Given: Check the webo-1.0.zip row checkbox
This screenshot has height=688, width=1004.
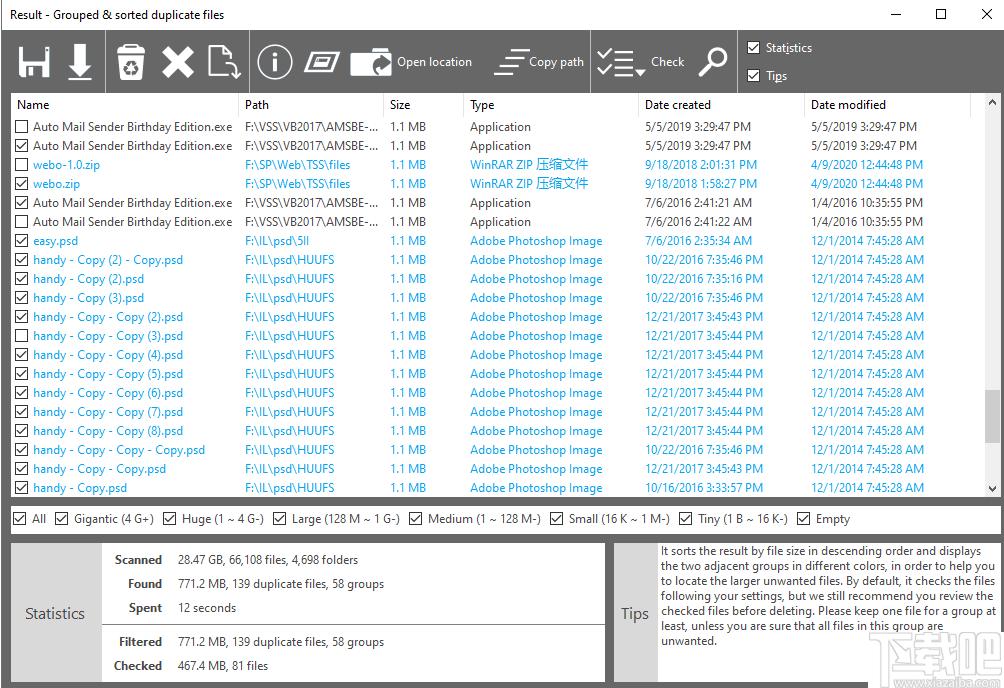Looking at the screenshot, I should pos(21,165).
